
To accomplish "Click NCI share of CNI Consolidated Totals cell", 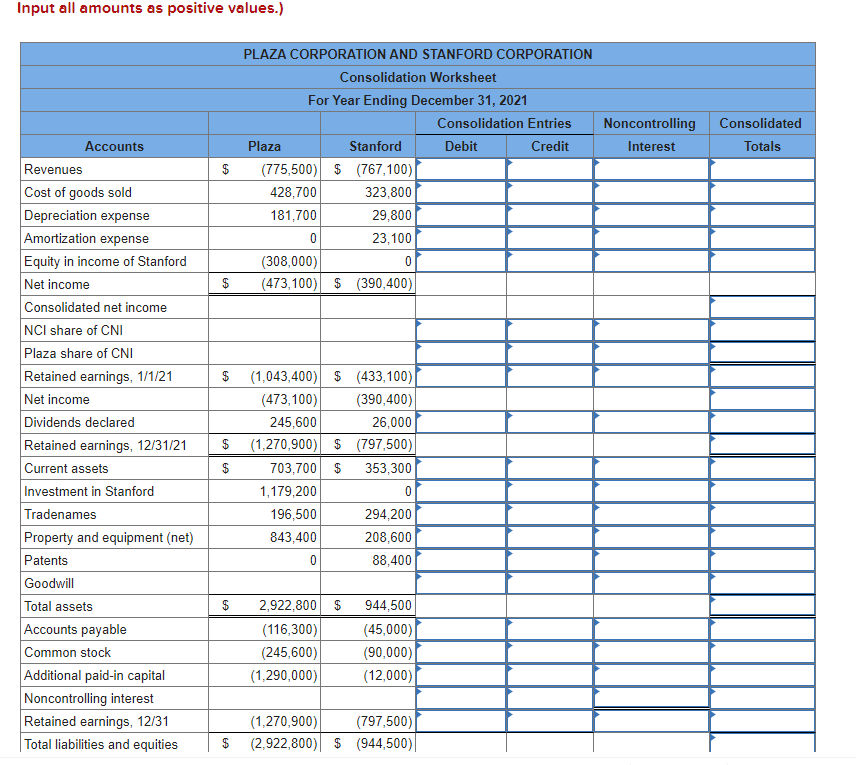I will [x=762, y=330].
